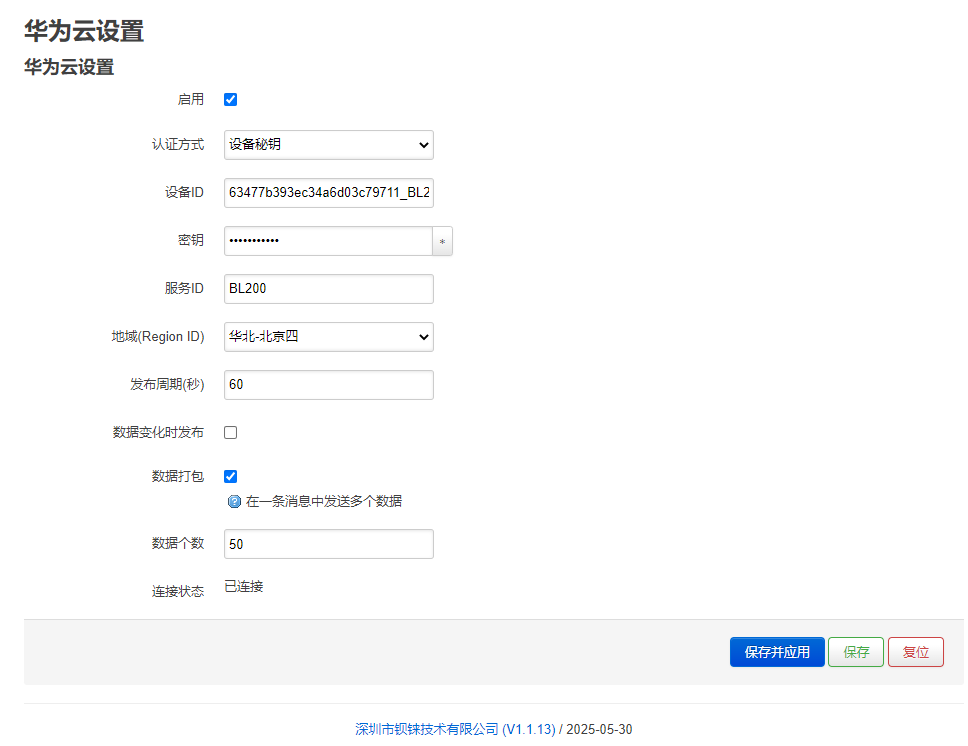This screenshot has height=746, width=968.
Task: Click the 设备ID input field
Action: click(328, 193)
